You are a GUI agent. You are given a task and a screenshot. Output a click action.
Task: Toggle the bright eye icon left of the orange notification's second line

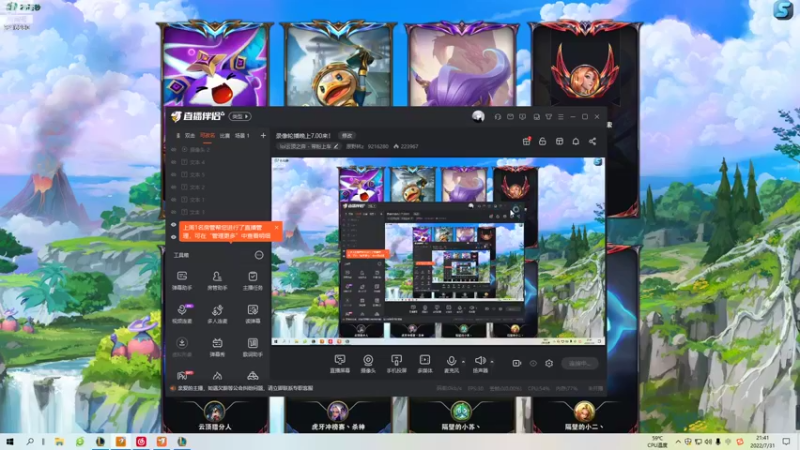[x=174, y=237]
